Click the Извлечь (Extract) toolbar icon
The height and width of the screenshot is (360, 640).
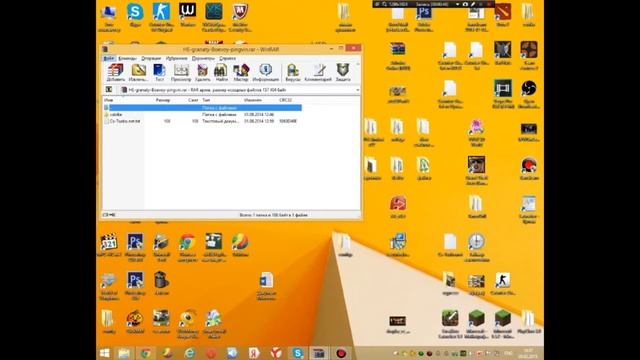point(138,73)
